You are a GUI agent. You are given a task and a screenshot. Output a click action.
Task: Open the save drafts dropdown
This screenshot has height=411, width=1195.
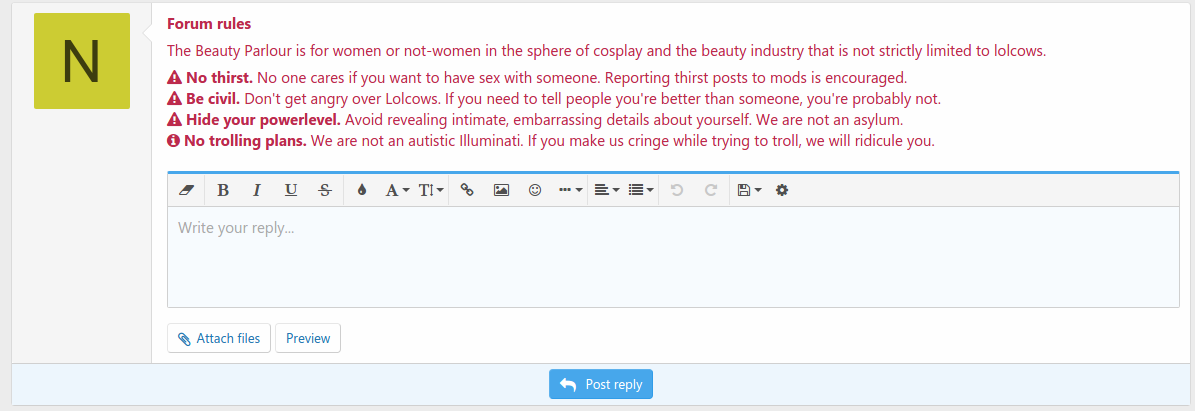[749, 191]
